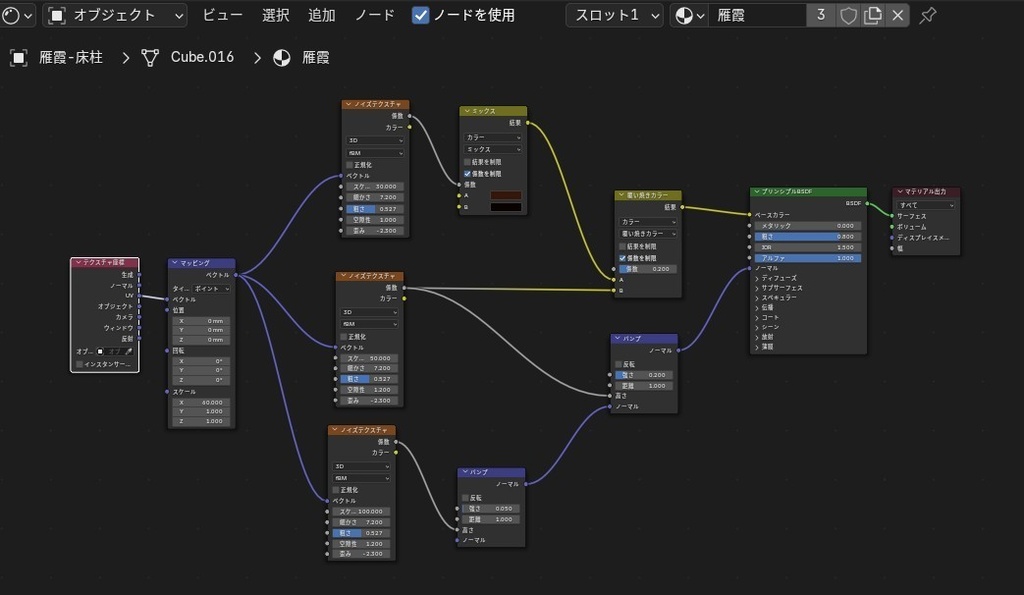Click the 強さ 0.050 field on lower Bump
This screenshot has width=1024, height=595.
[x=491, y=508]
